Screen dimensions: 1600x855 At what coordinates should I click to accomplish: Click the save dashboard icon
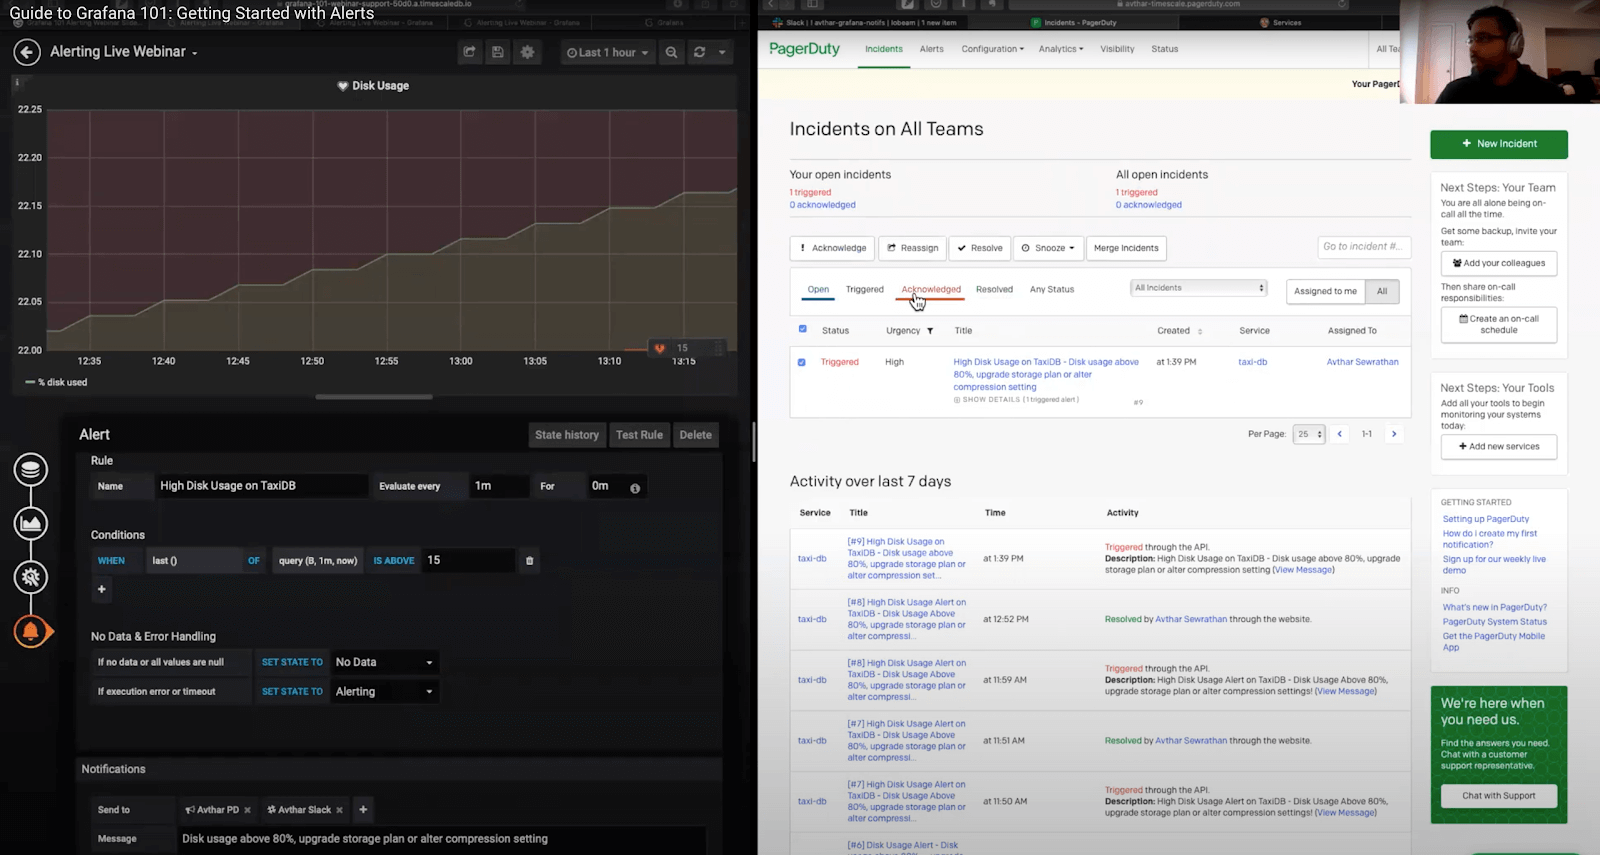click(x=498, y=52)
